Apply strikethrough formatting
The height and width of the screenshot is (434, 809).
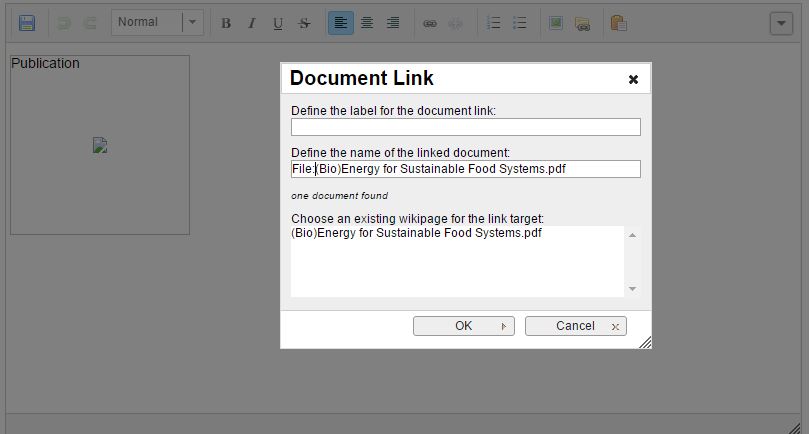(304, 23)
